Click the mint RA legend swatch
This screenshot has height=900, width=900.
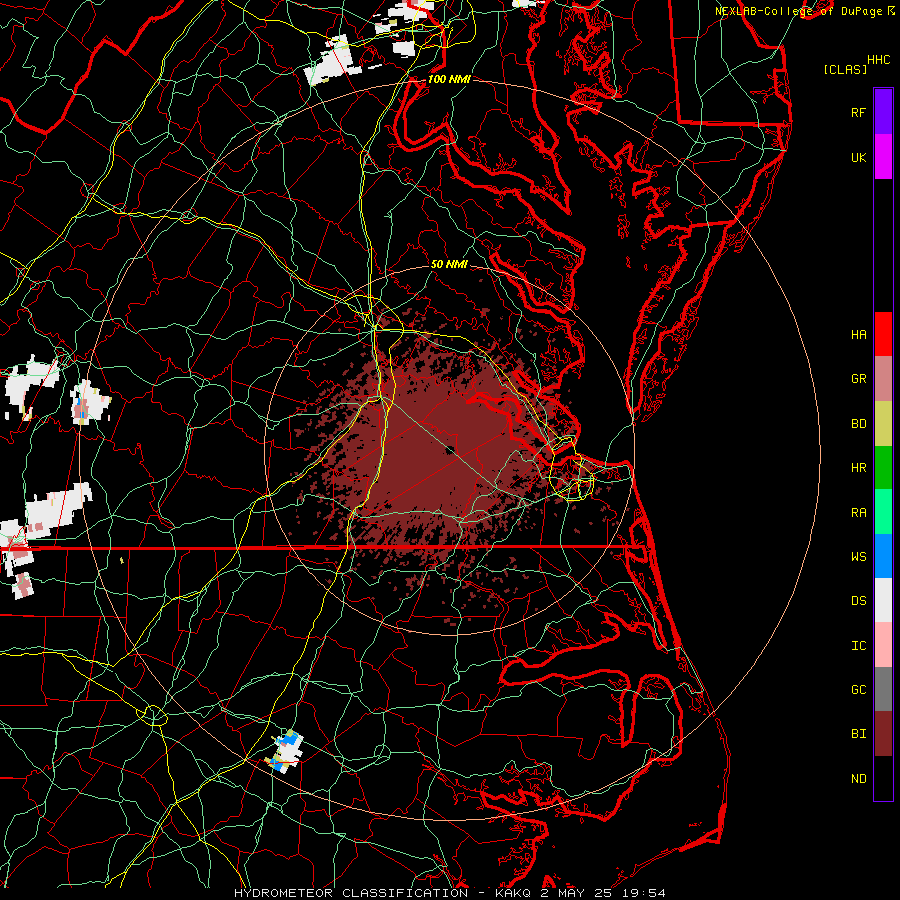883,512
